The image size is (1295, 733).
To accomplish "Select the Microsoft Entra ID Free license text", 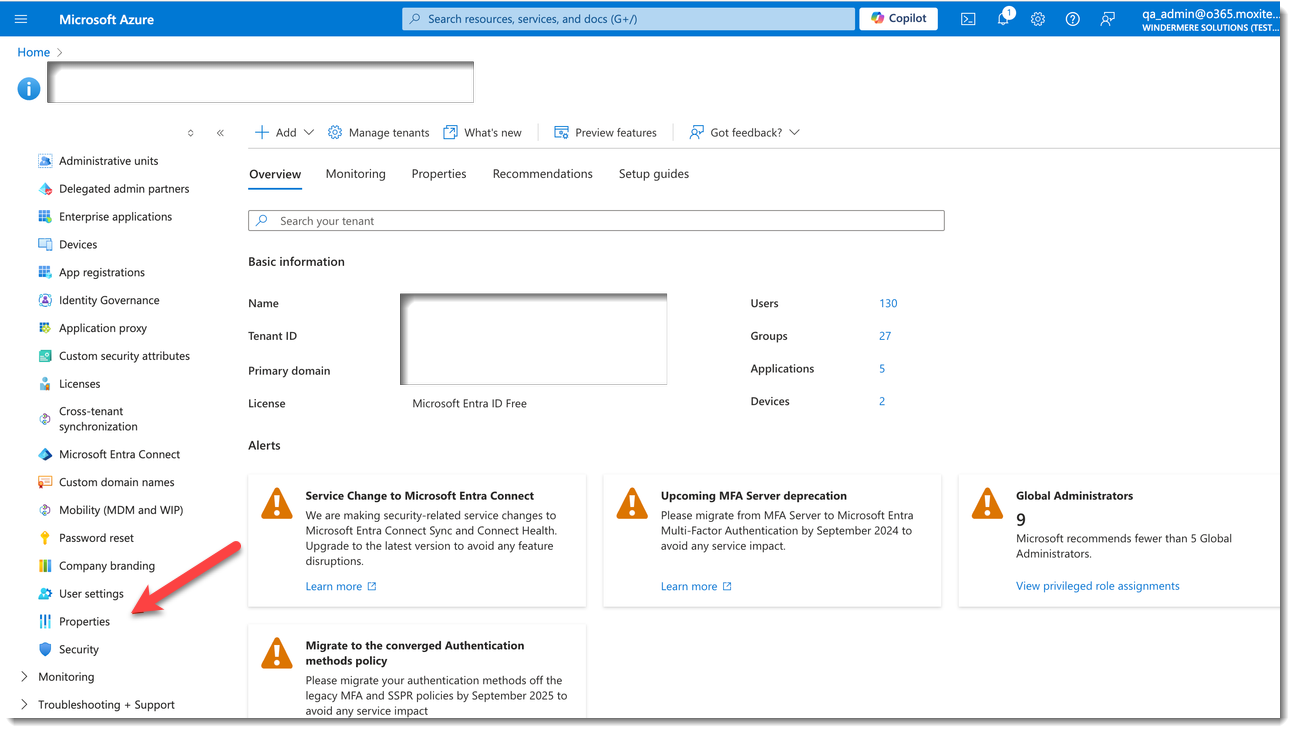I will coord(470,404).
